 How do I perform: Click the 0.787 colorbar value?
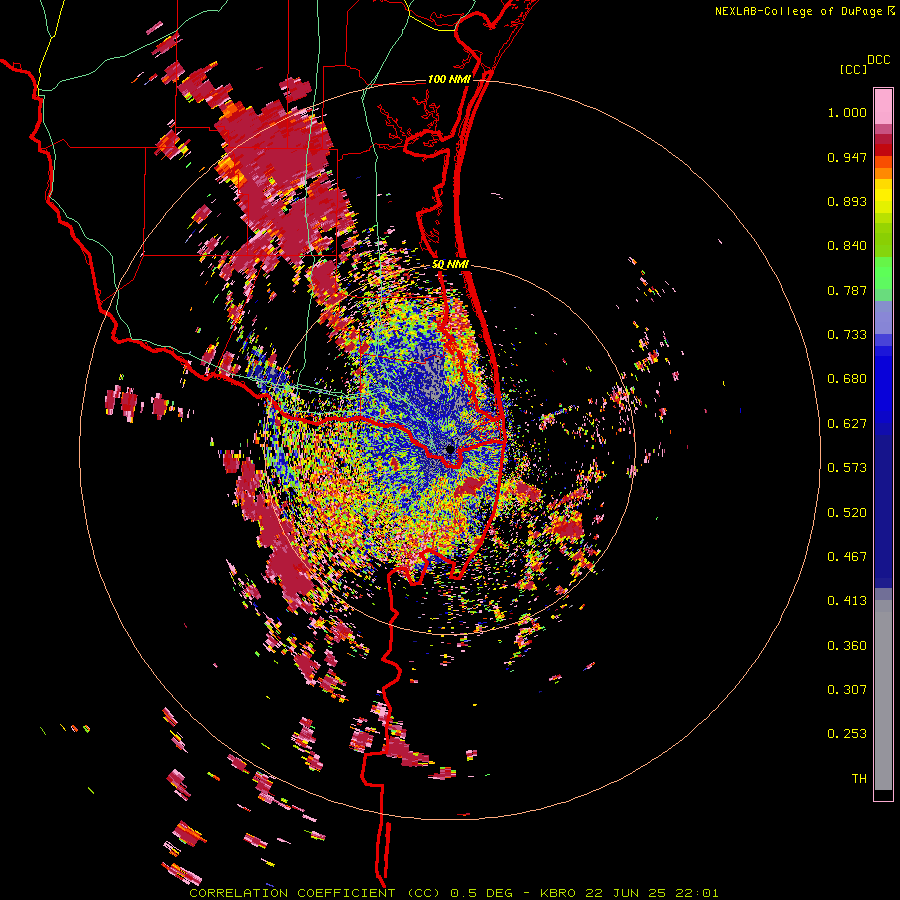point(847,290)
